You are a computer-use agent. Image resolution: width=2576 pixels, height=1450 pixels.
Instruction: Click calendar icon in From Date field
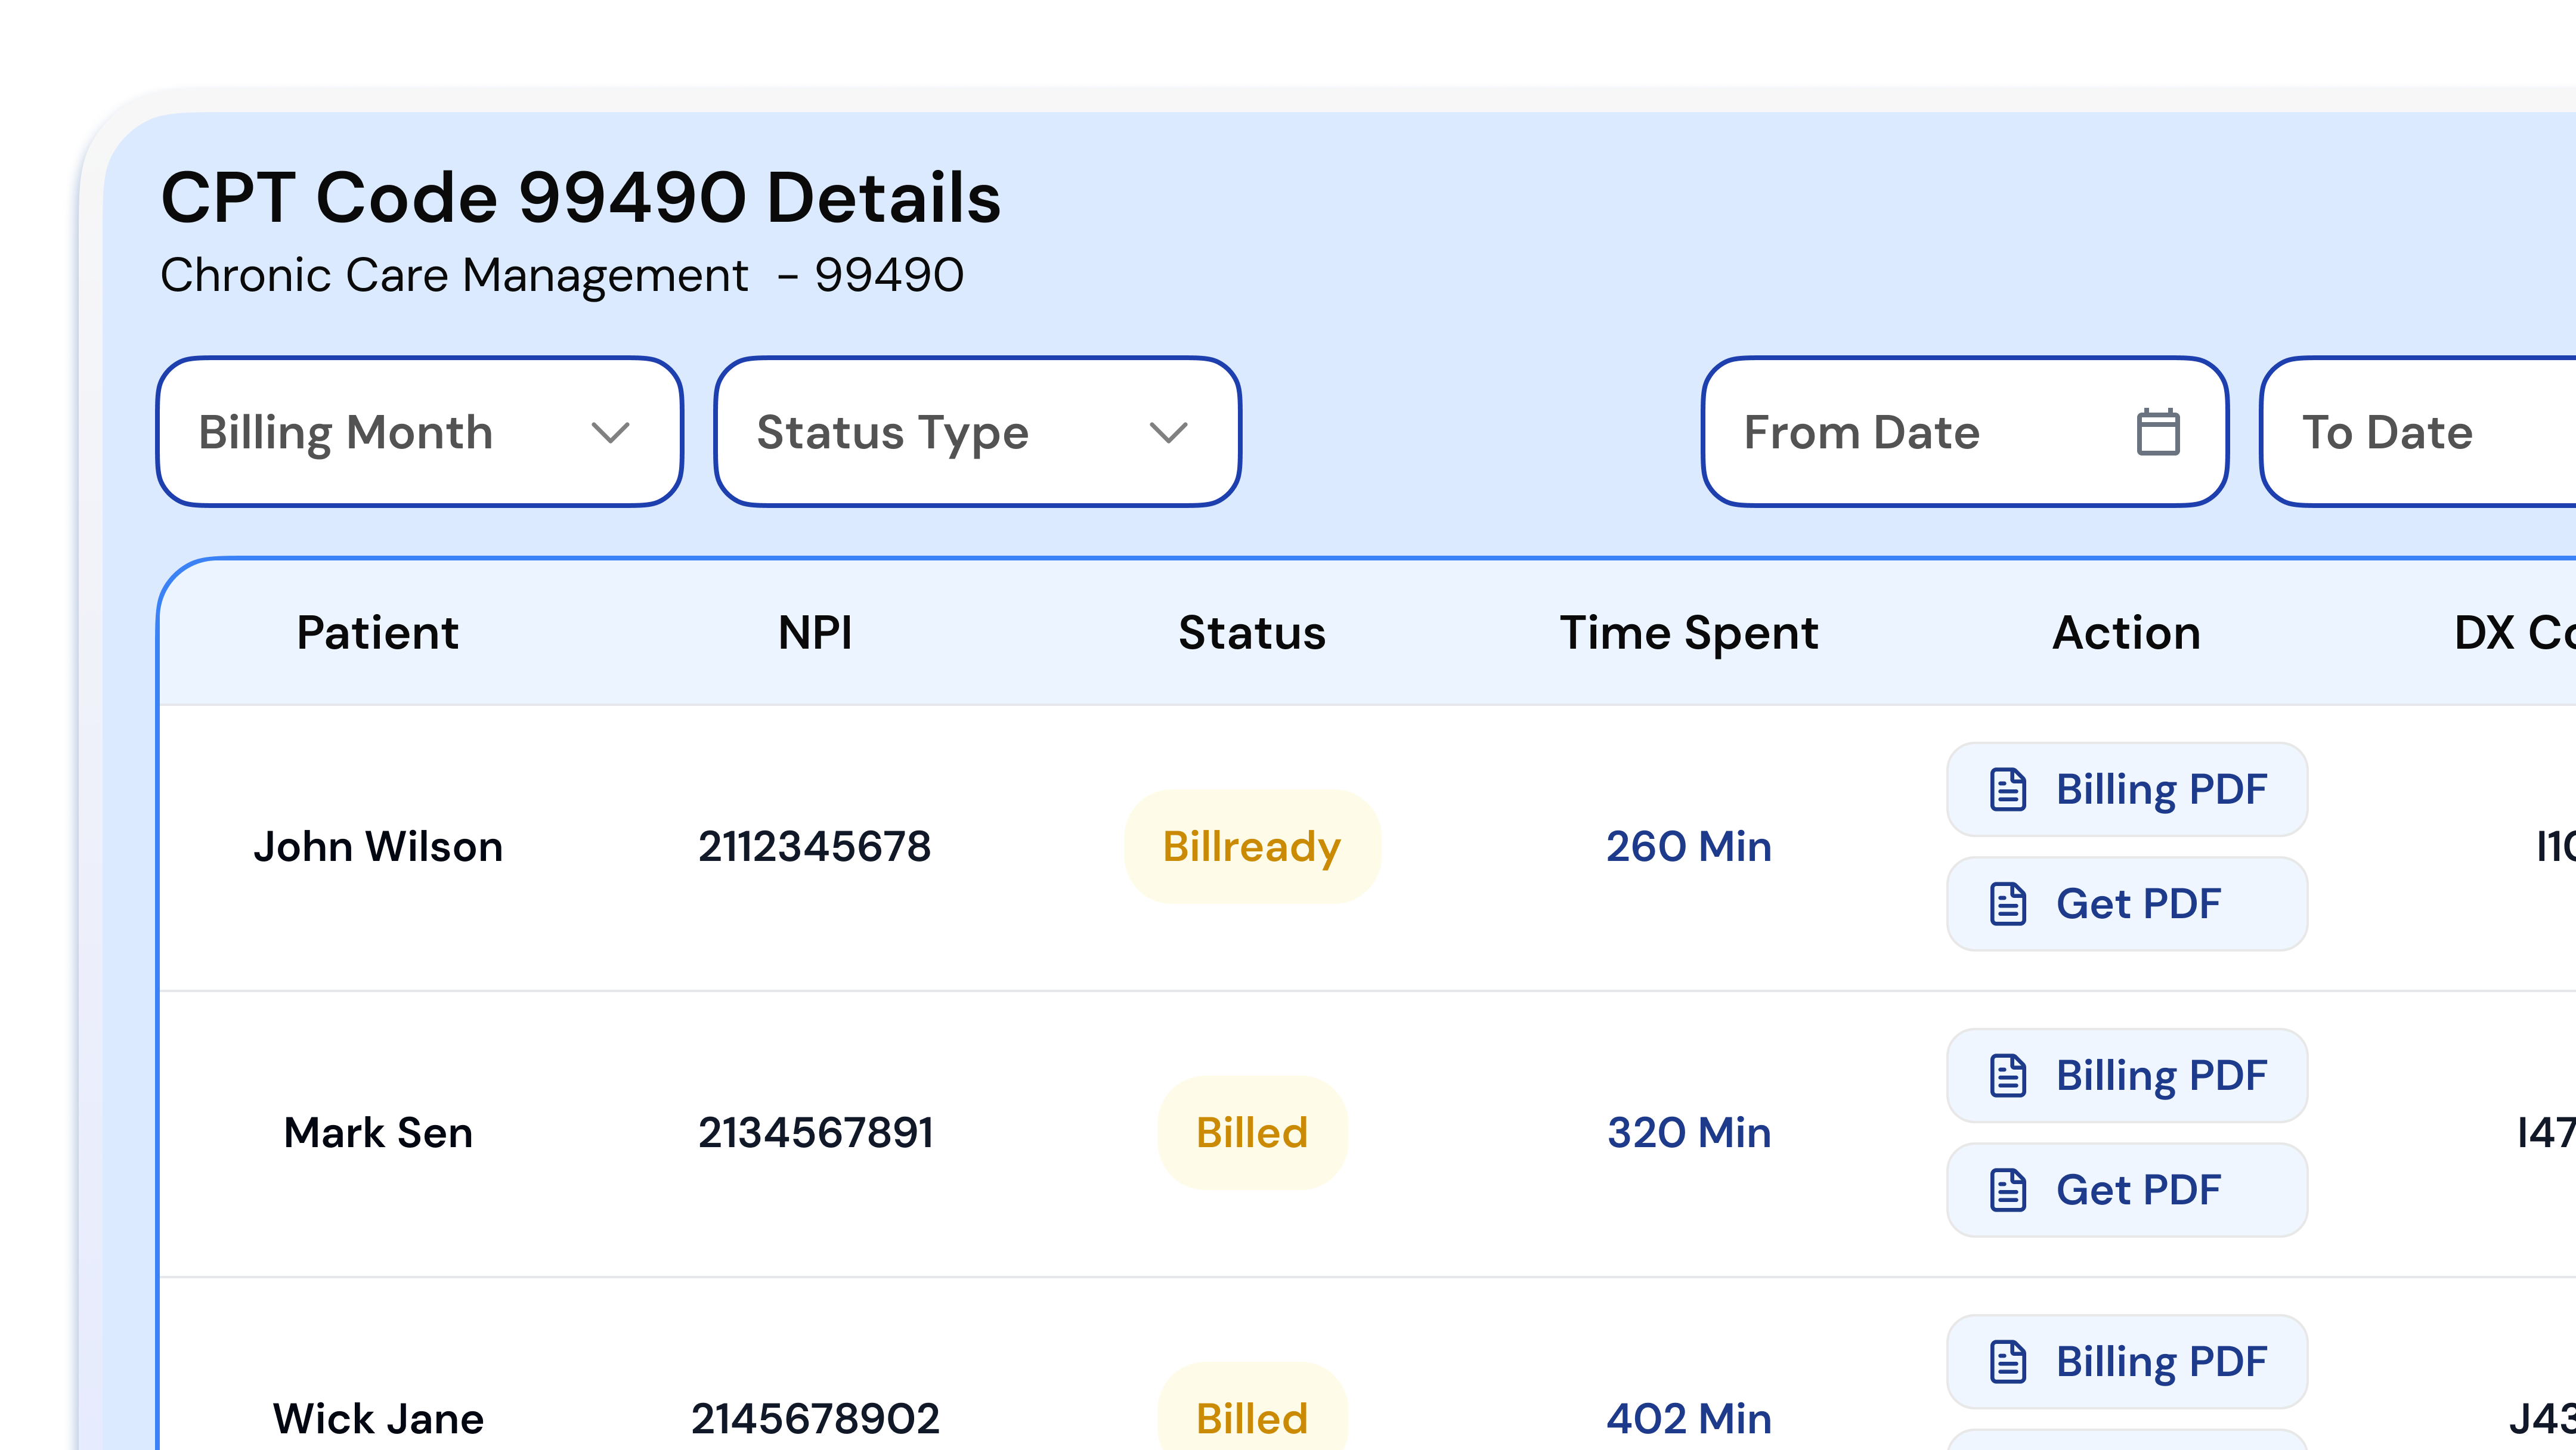(x=2157, y=432)
